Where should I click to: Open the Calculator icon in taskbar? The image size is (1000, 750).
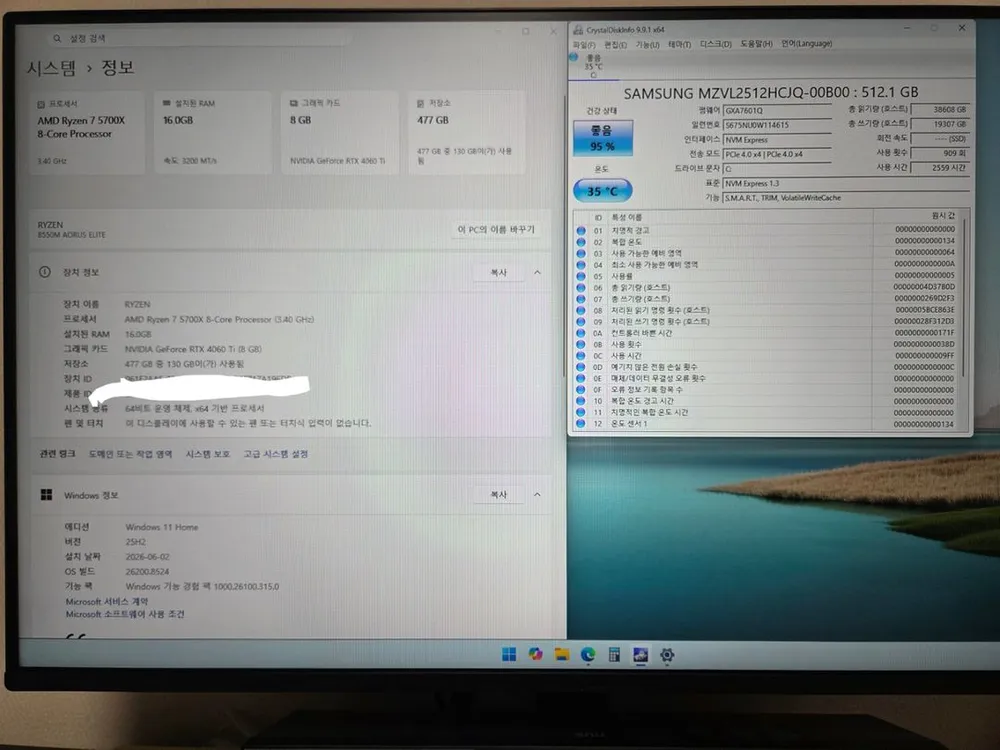click(x=614, y=654)
